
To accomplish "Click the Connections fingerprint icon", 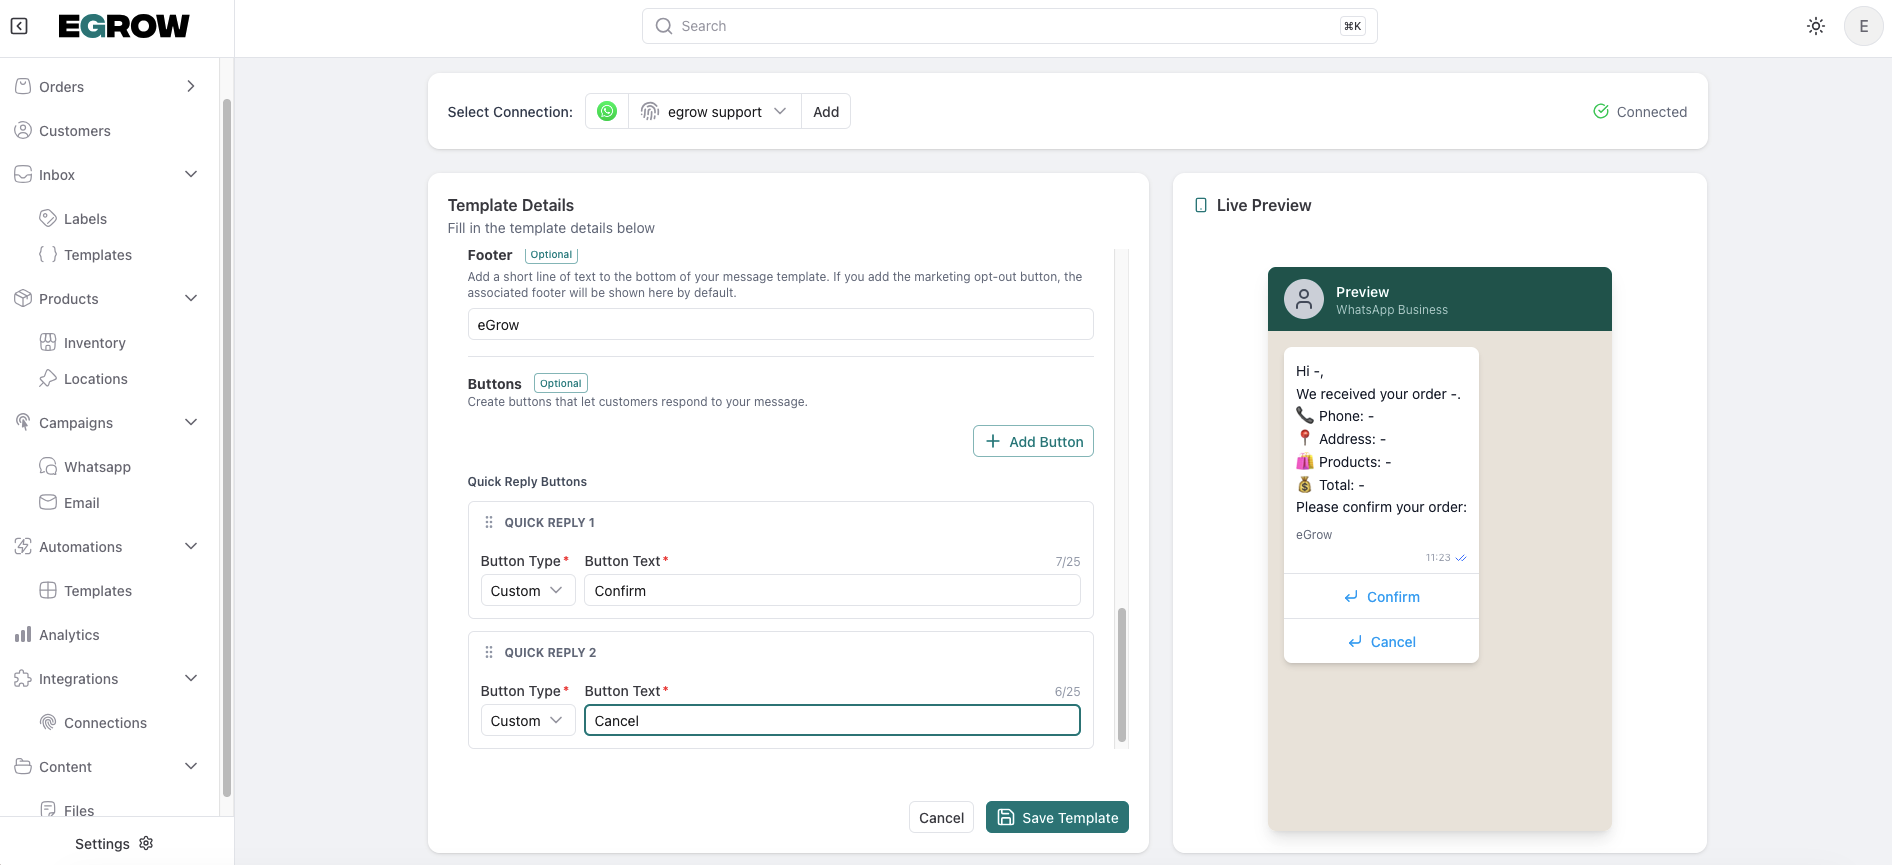I will point(48,722).
